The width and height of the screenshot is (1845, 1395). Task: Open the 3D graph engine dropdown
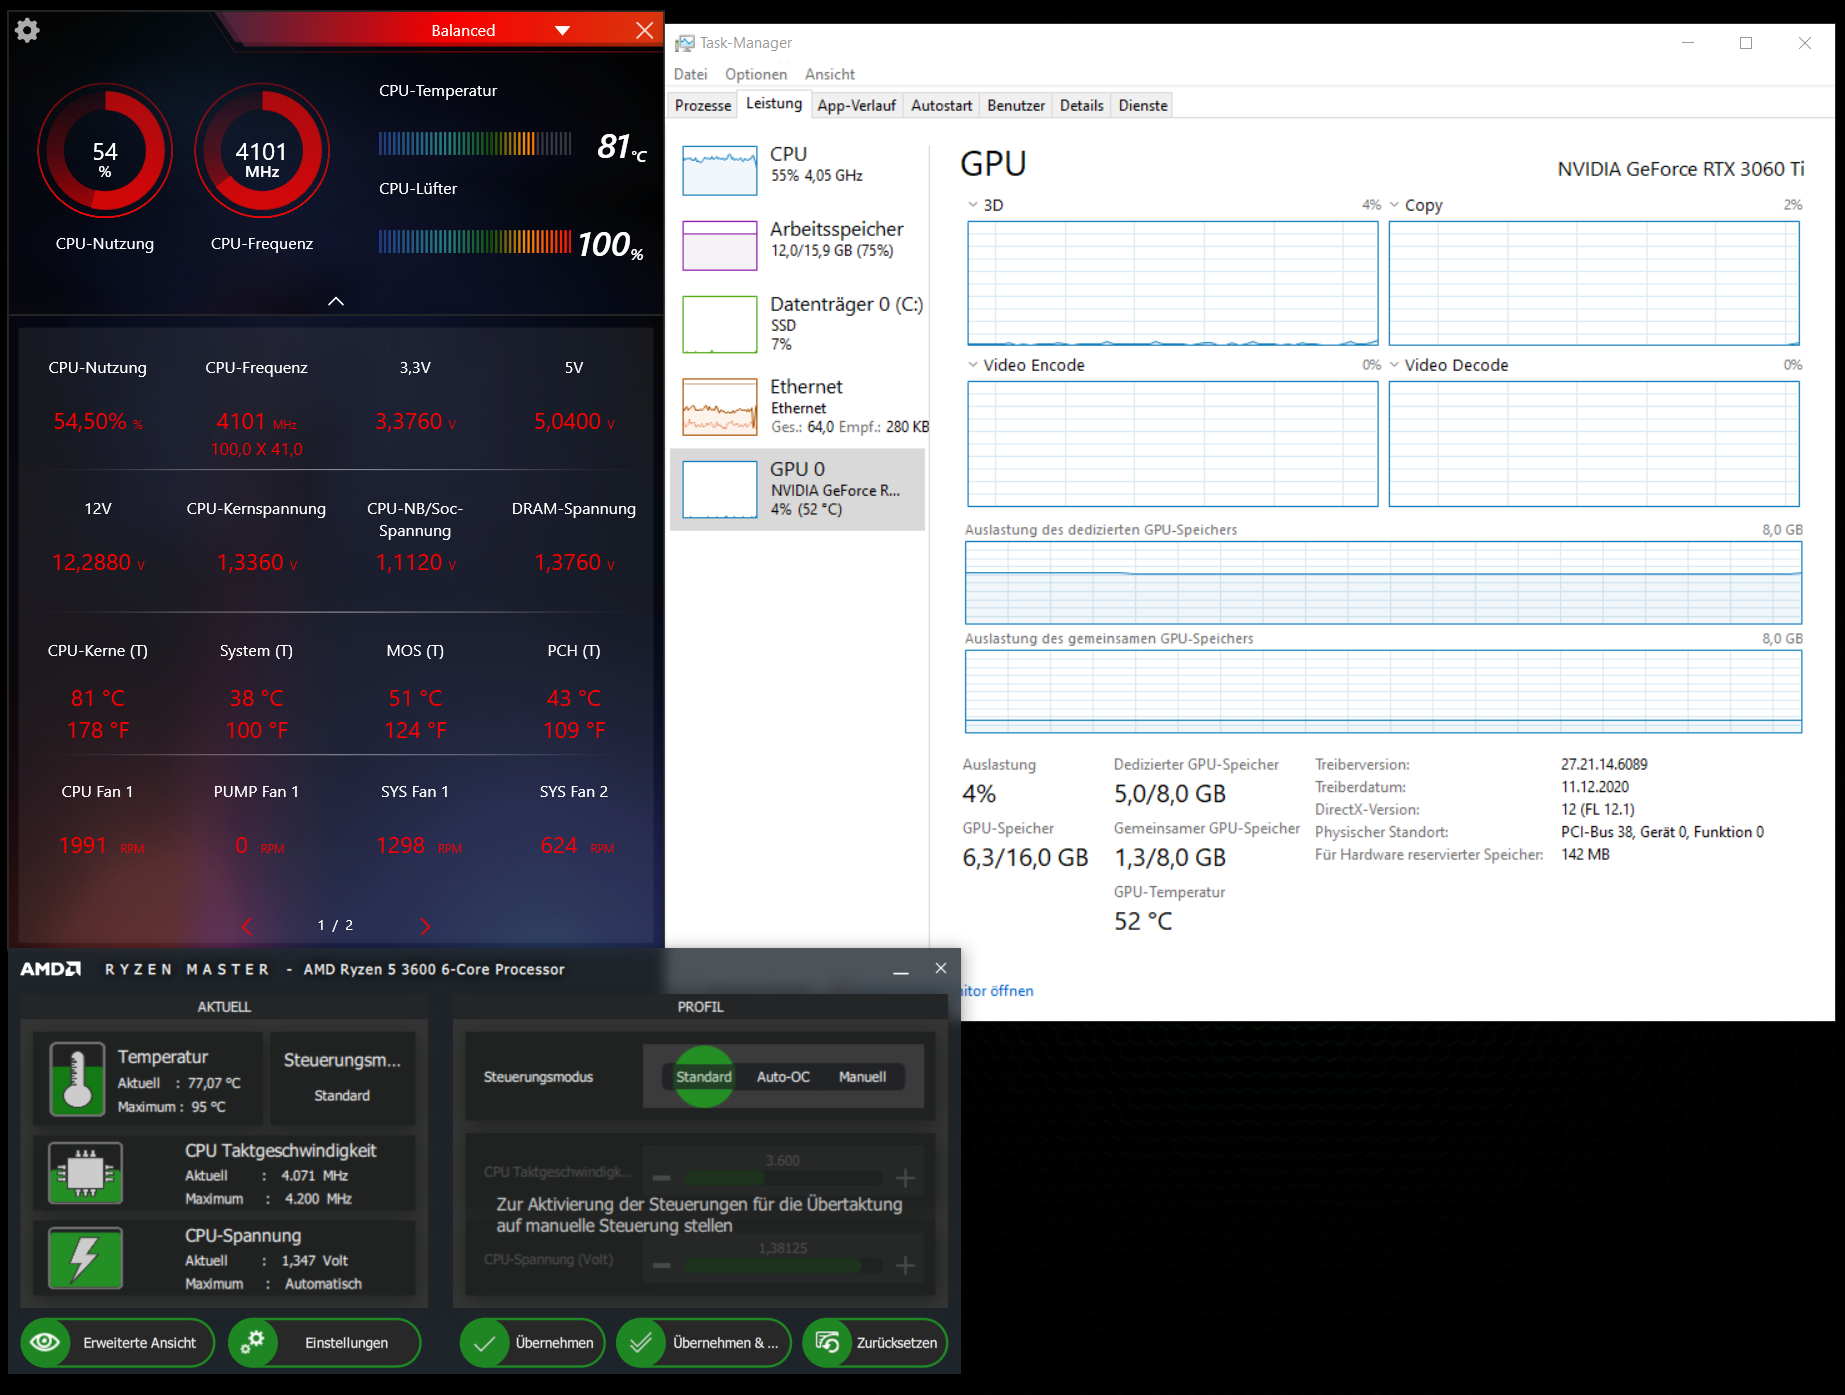click(x=973, y=205)
